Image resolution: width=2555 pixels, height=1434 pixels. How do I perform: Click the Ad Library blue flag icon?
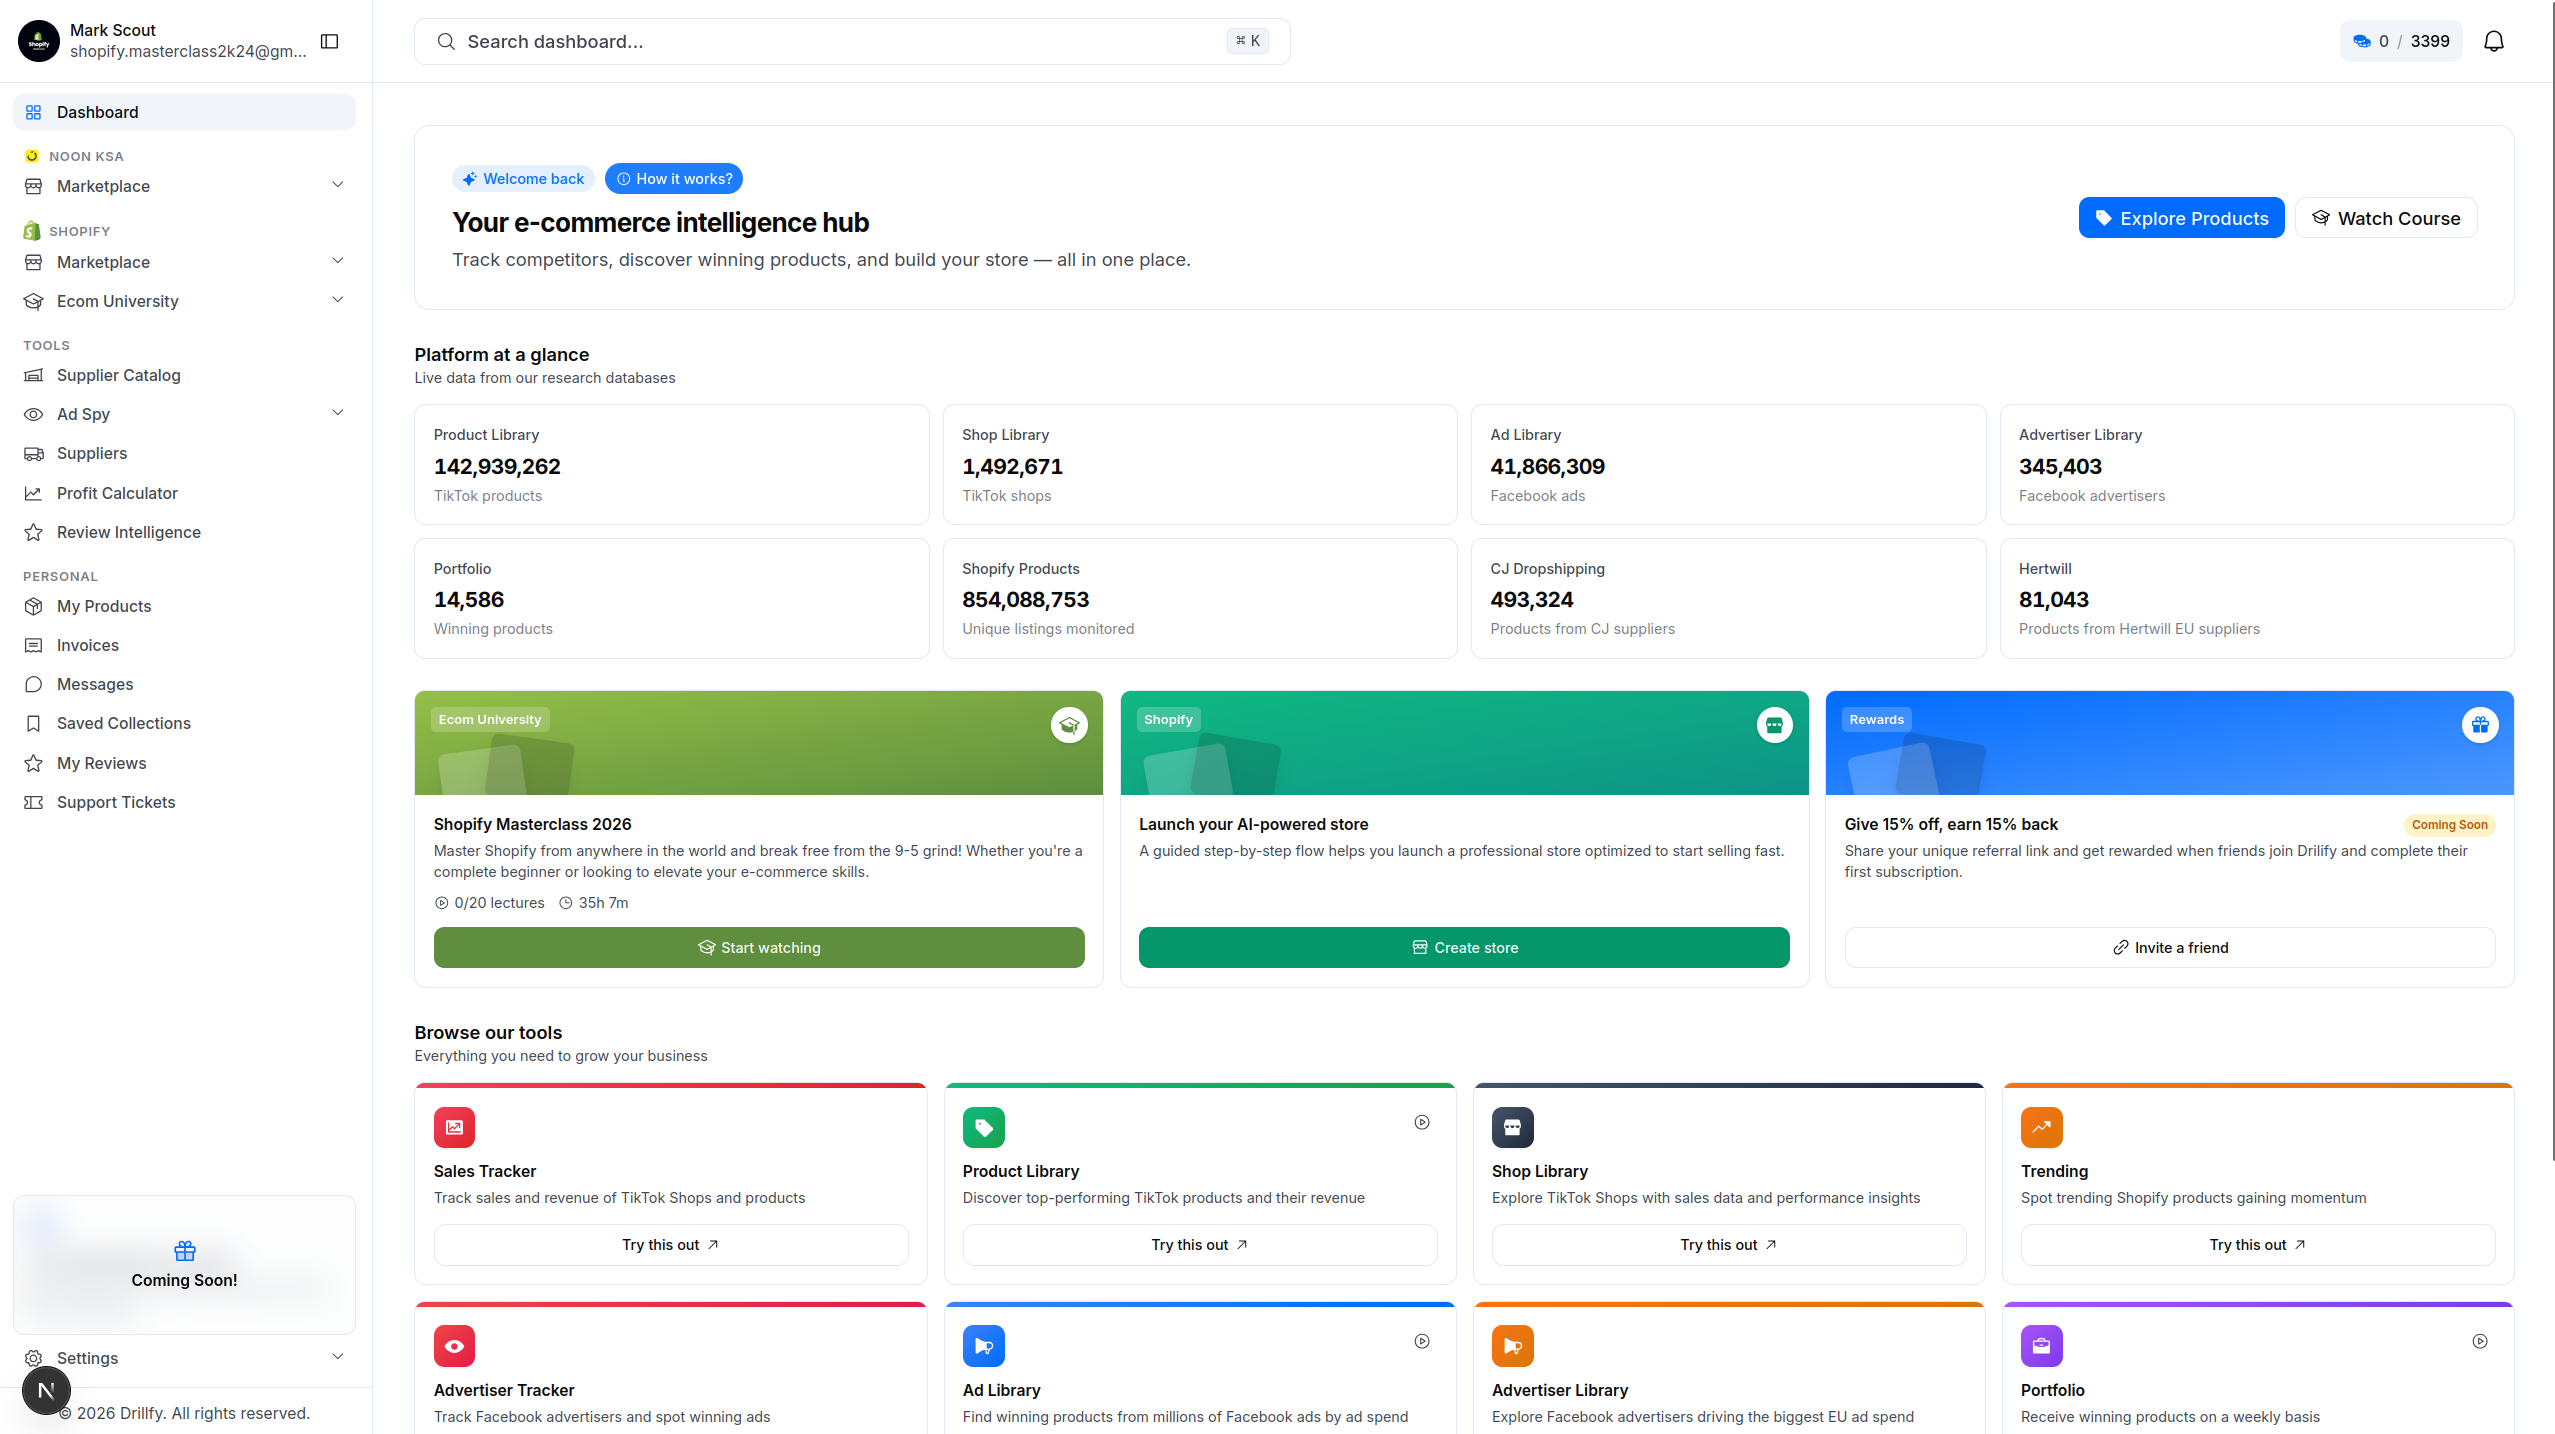(x=984, y=1346)
